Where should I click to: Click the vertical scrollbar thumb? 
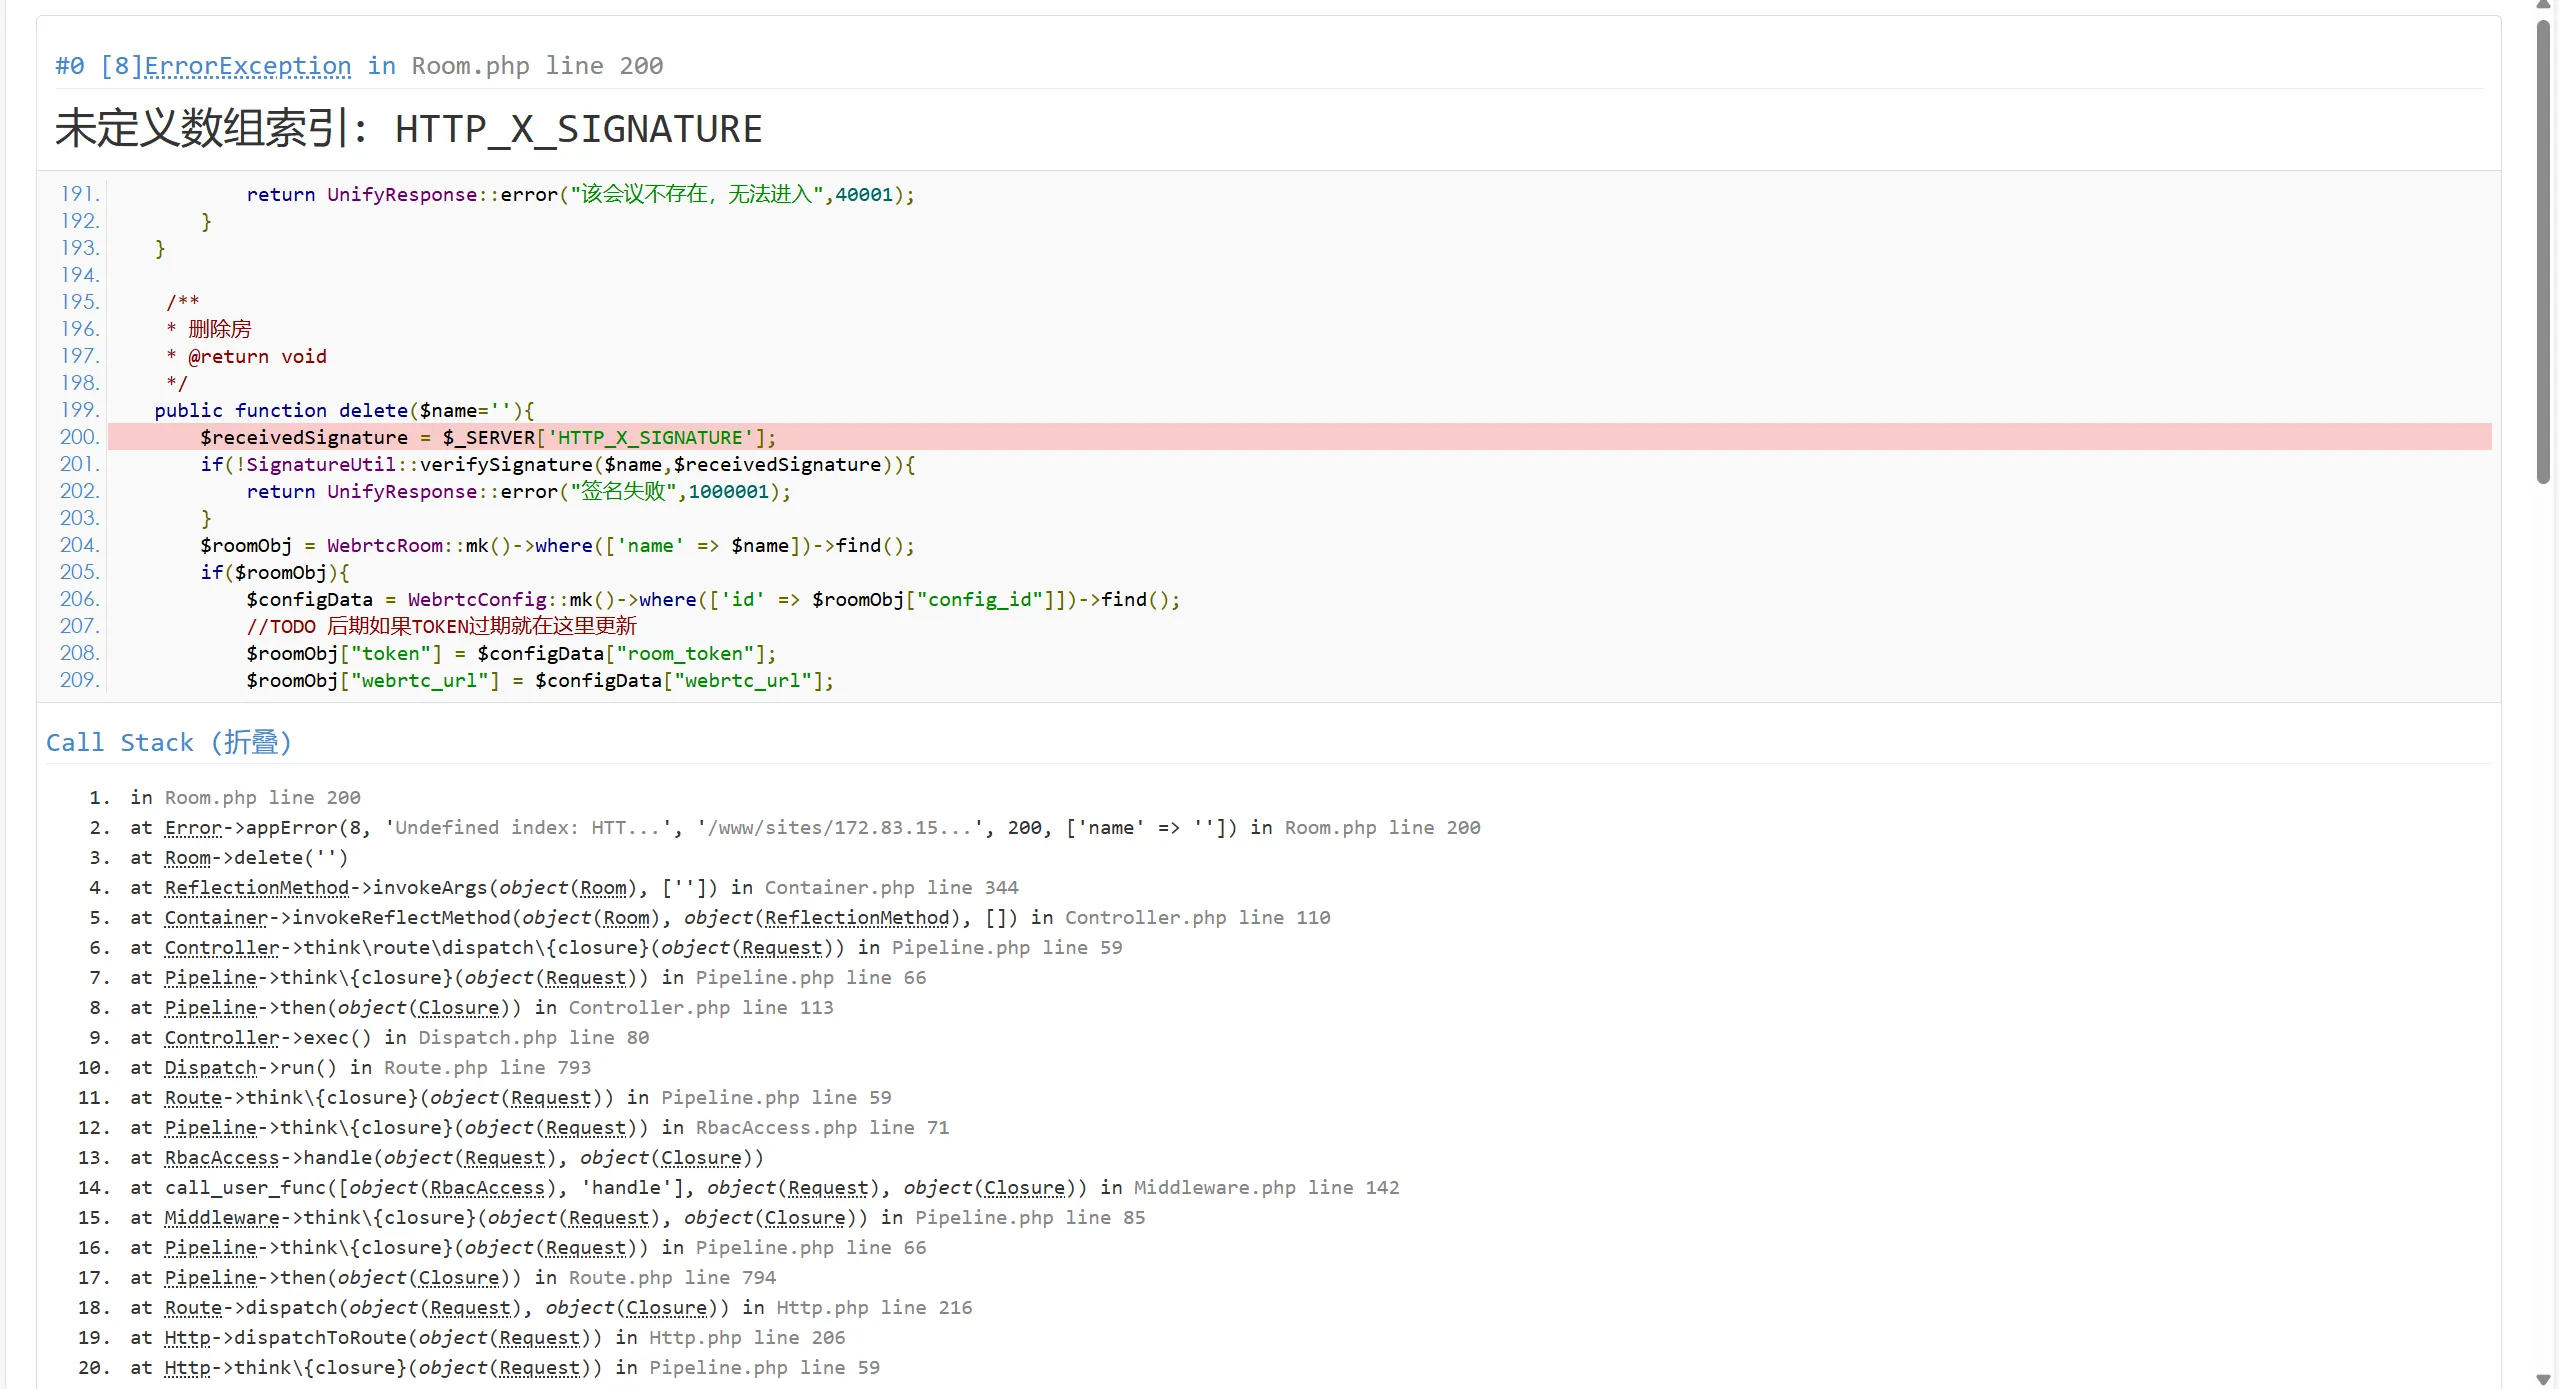[x=2543, y=250]
